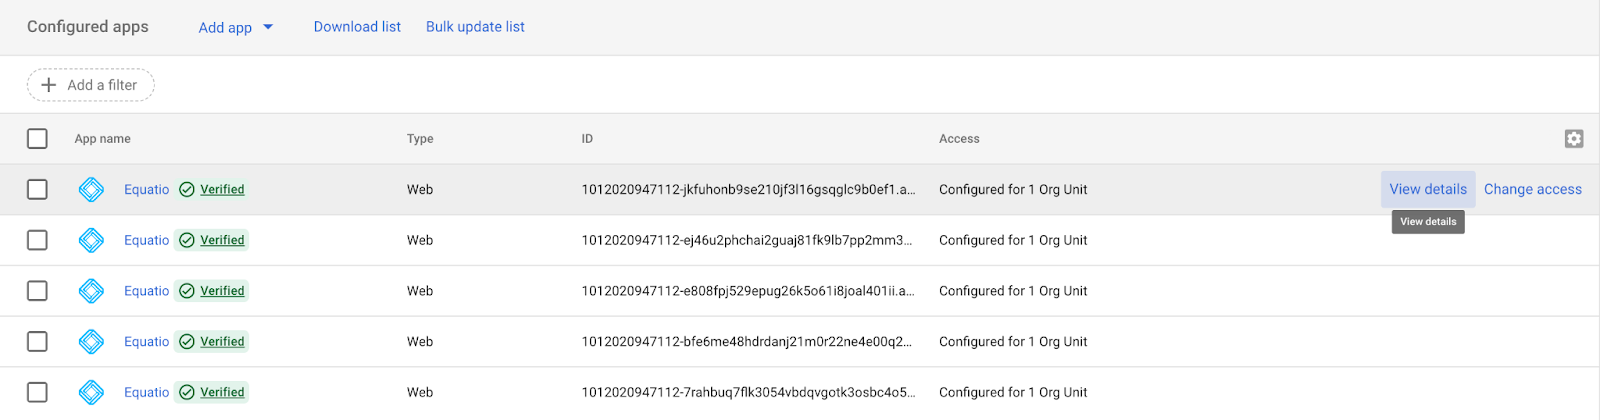Click Change access for the first app
Image resolution: width=1600 pixels, height=420 pixels.
(x=1532, y=189)
